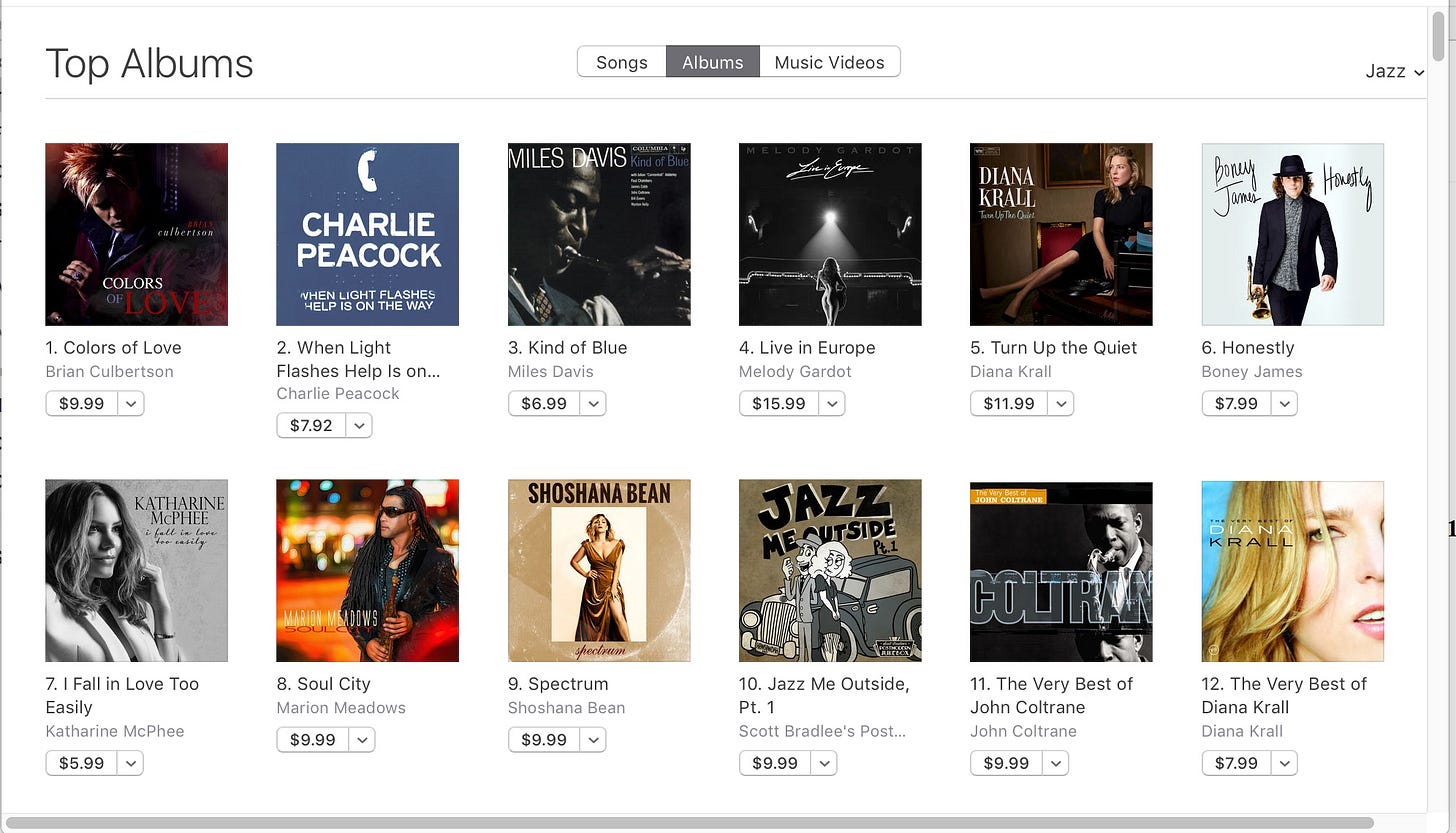Screen dimensions: 1456x833
Task: Open the John Coltrane album artwork
Action: pos(1061,571)
